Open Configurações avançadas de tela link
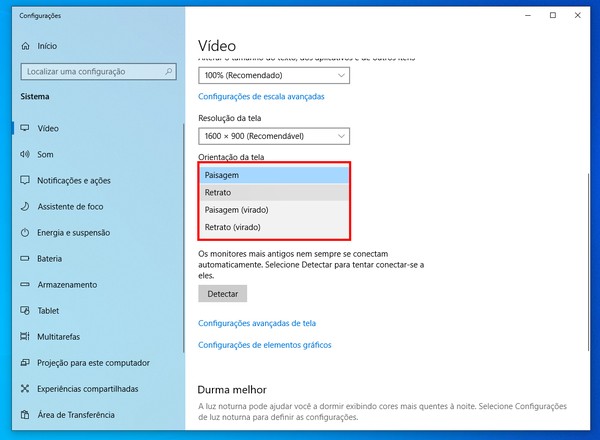Viewport: 600px width, 440px height. pos(257,323)
